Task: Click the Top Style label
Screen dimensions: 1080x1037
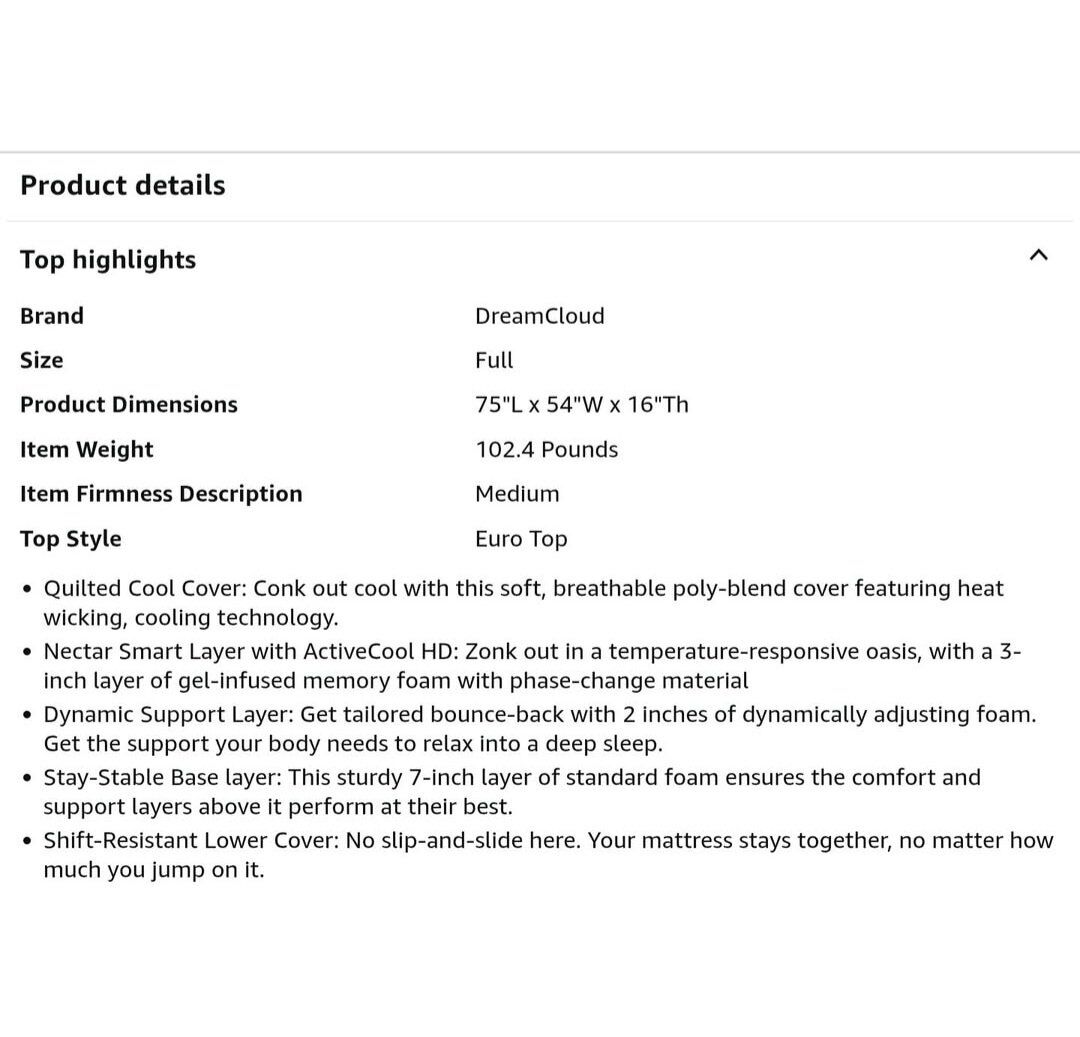Action: pos(71,539)
